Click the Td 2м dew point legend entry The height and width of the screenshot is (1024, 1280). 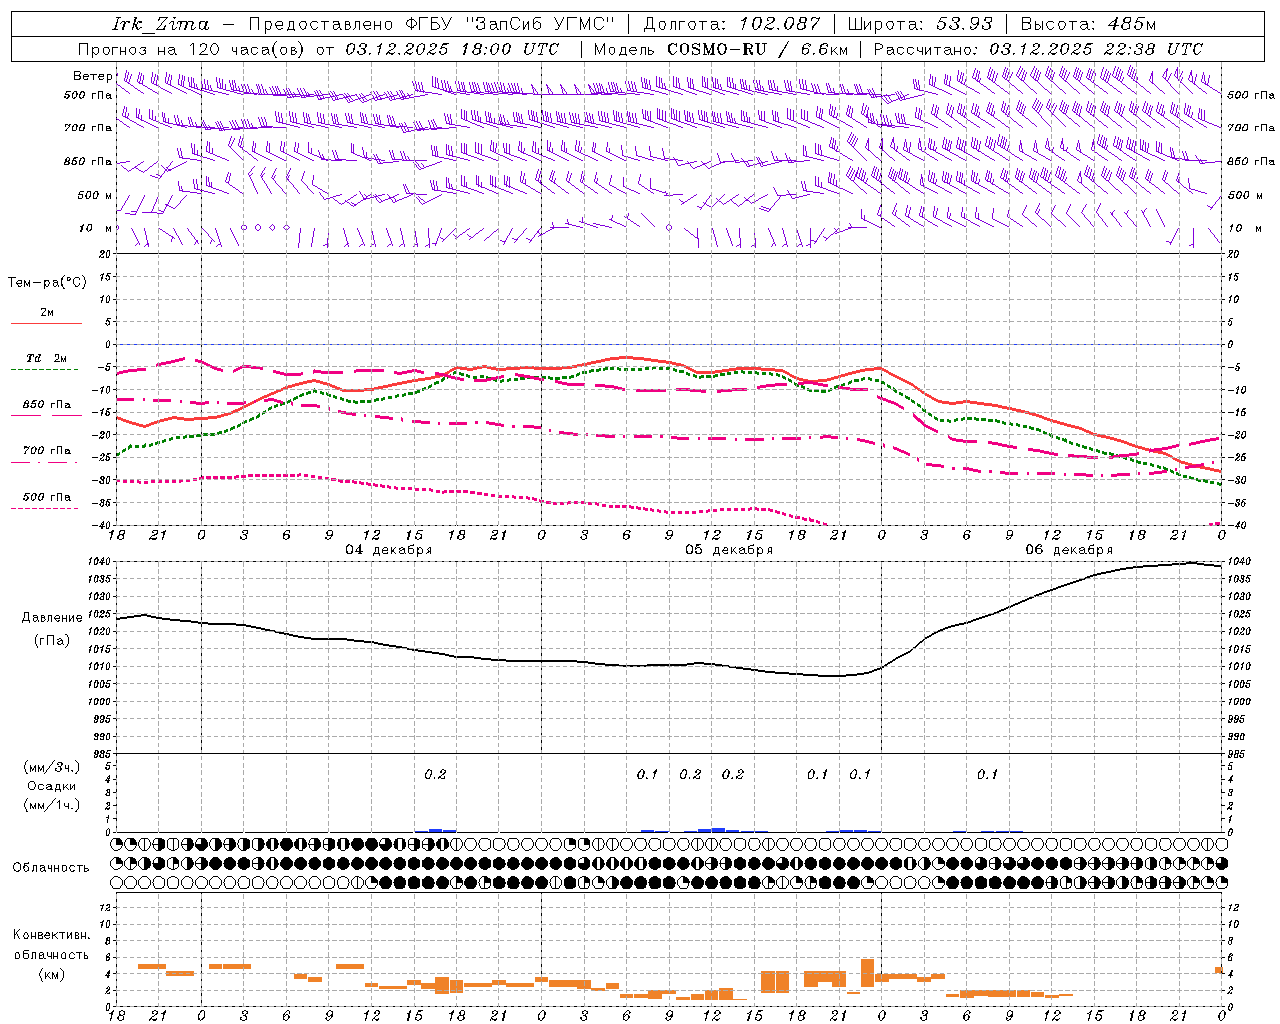[46, 362]
